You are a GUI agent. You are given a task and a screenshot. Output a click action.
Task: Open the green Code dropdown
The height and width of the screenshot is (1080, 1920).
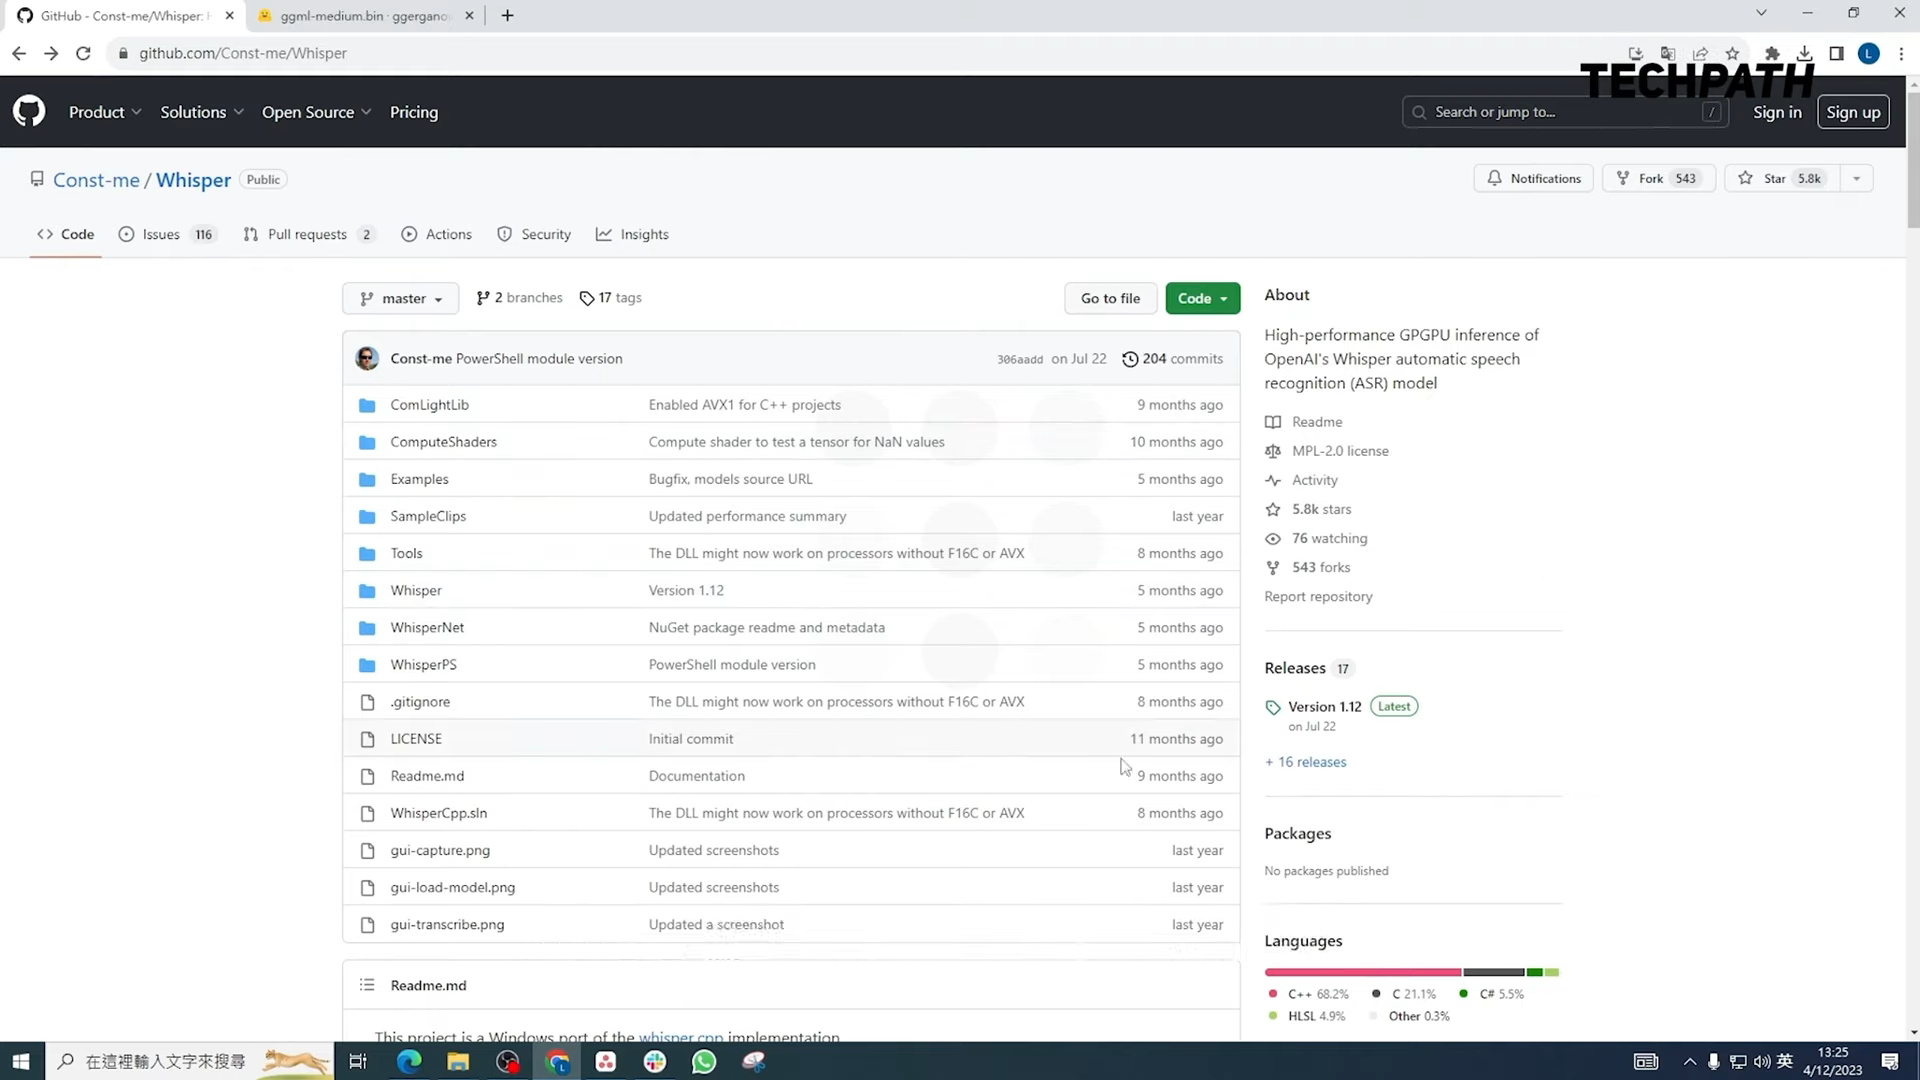pos(1202,298)
